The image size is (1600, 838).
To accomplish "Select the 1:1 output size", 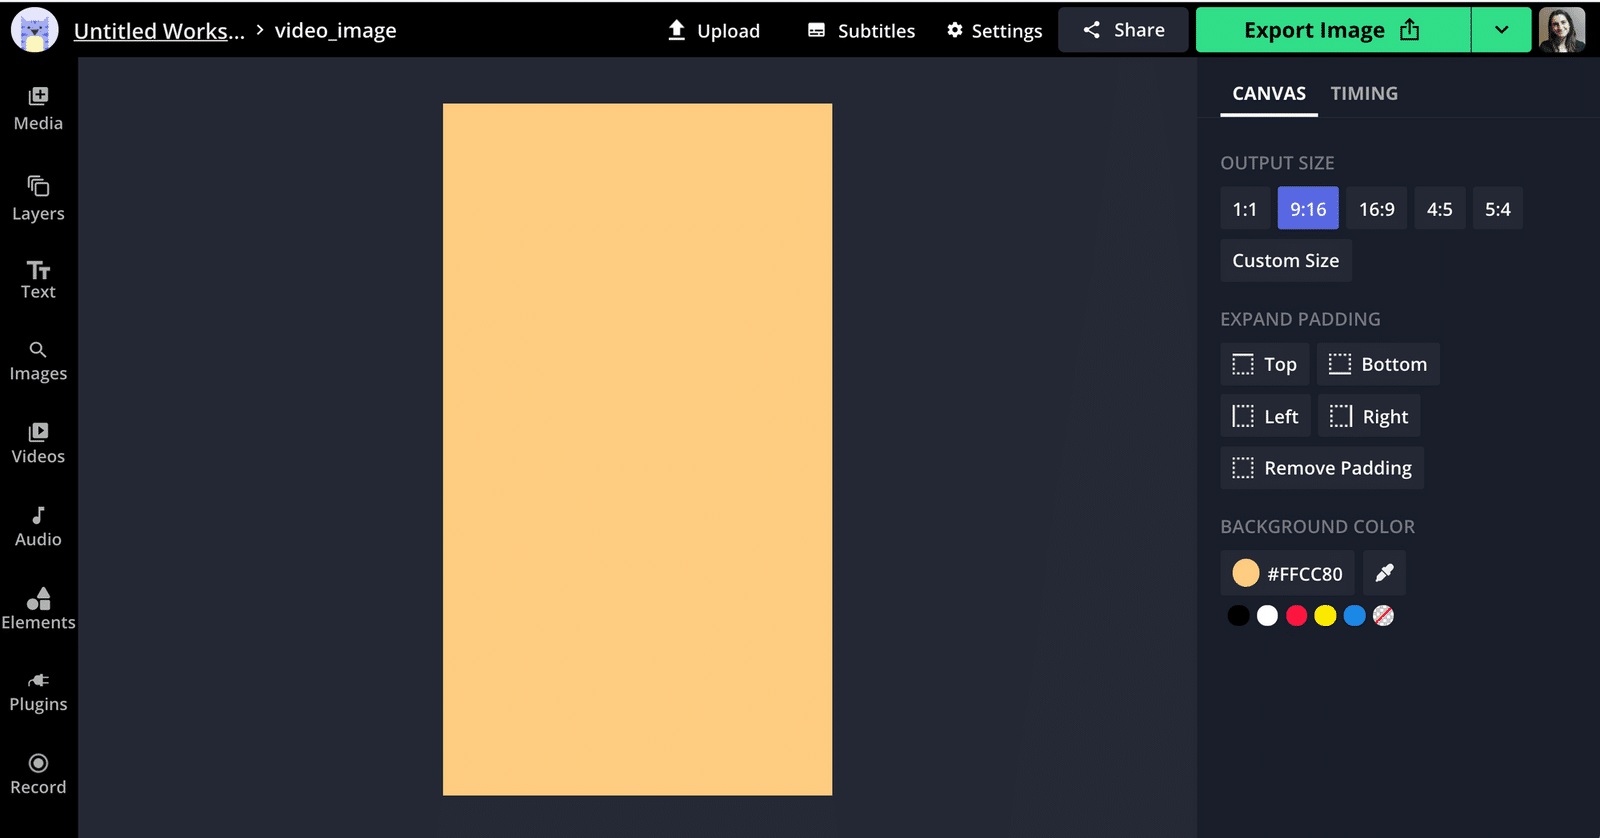I will (x=1244, y=209).
